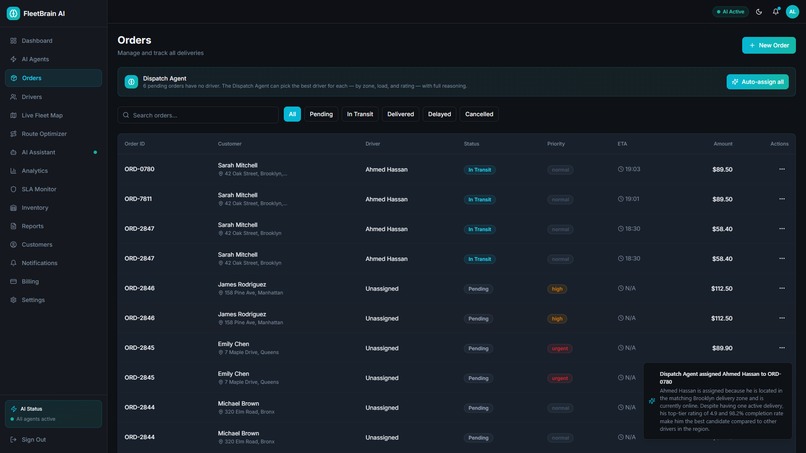This screenshot has width=806, height=453.
Task: Click the Customer column header
Action: 229,144
